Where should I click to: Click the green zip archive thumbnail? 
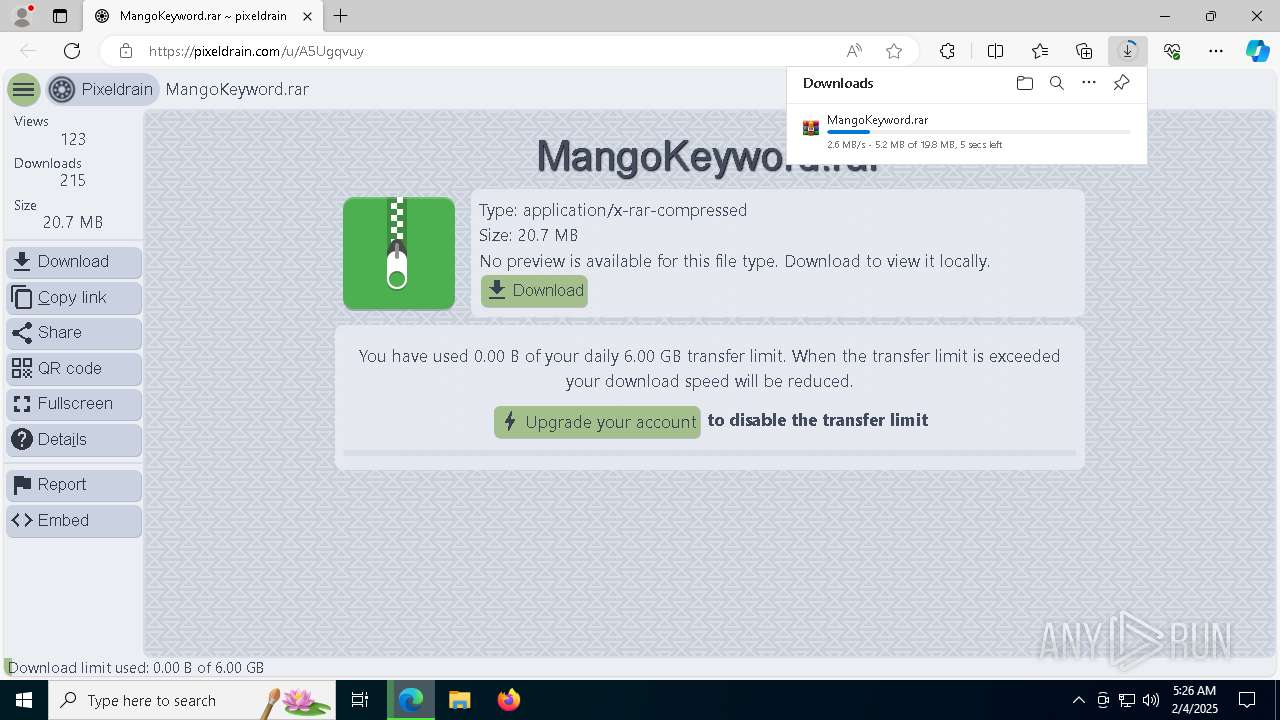pos(399,254)
